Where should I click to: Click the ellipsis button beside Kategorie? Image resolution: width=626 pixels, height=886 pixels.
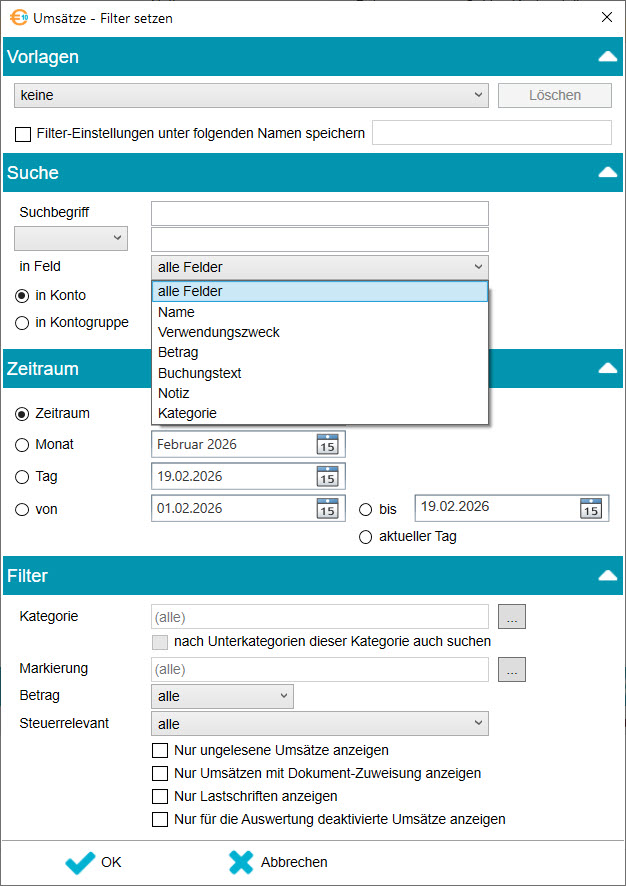pyautogui.click(x=512, y=617)
